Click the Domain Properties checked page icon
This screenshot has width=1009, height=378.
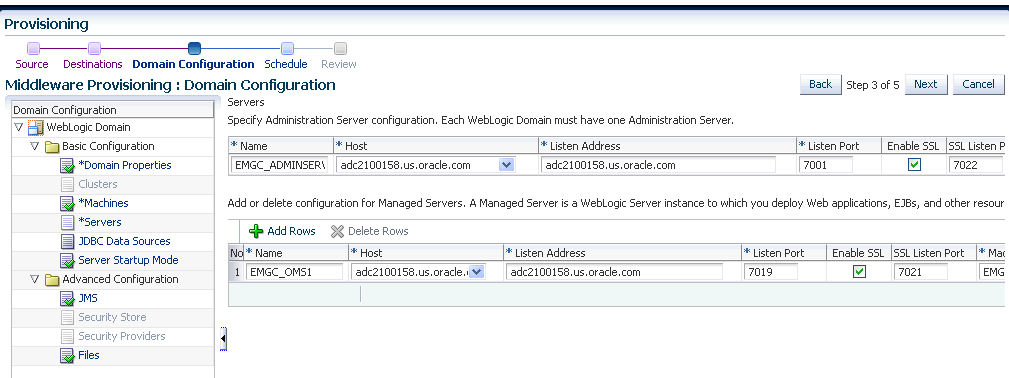pos(68,166)
